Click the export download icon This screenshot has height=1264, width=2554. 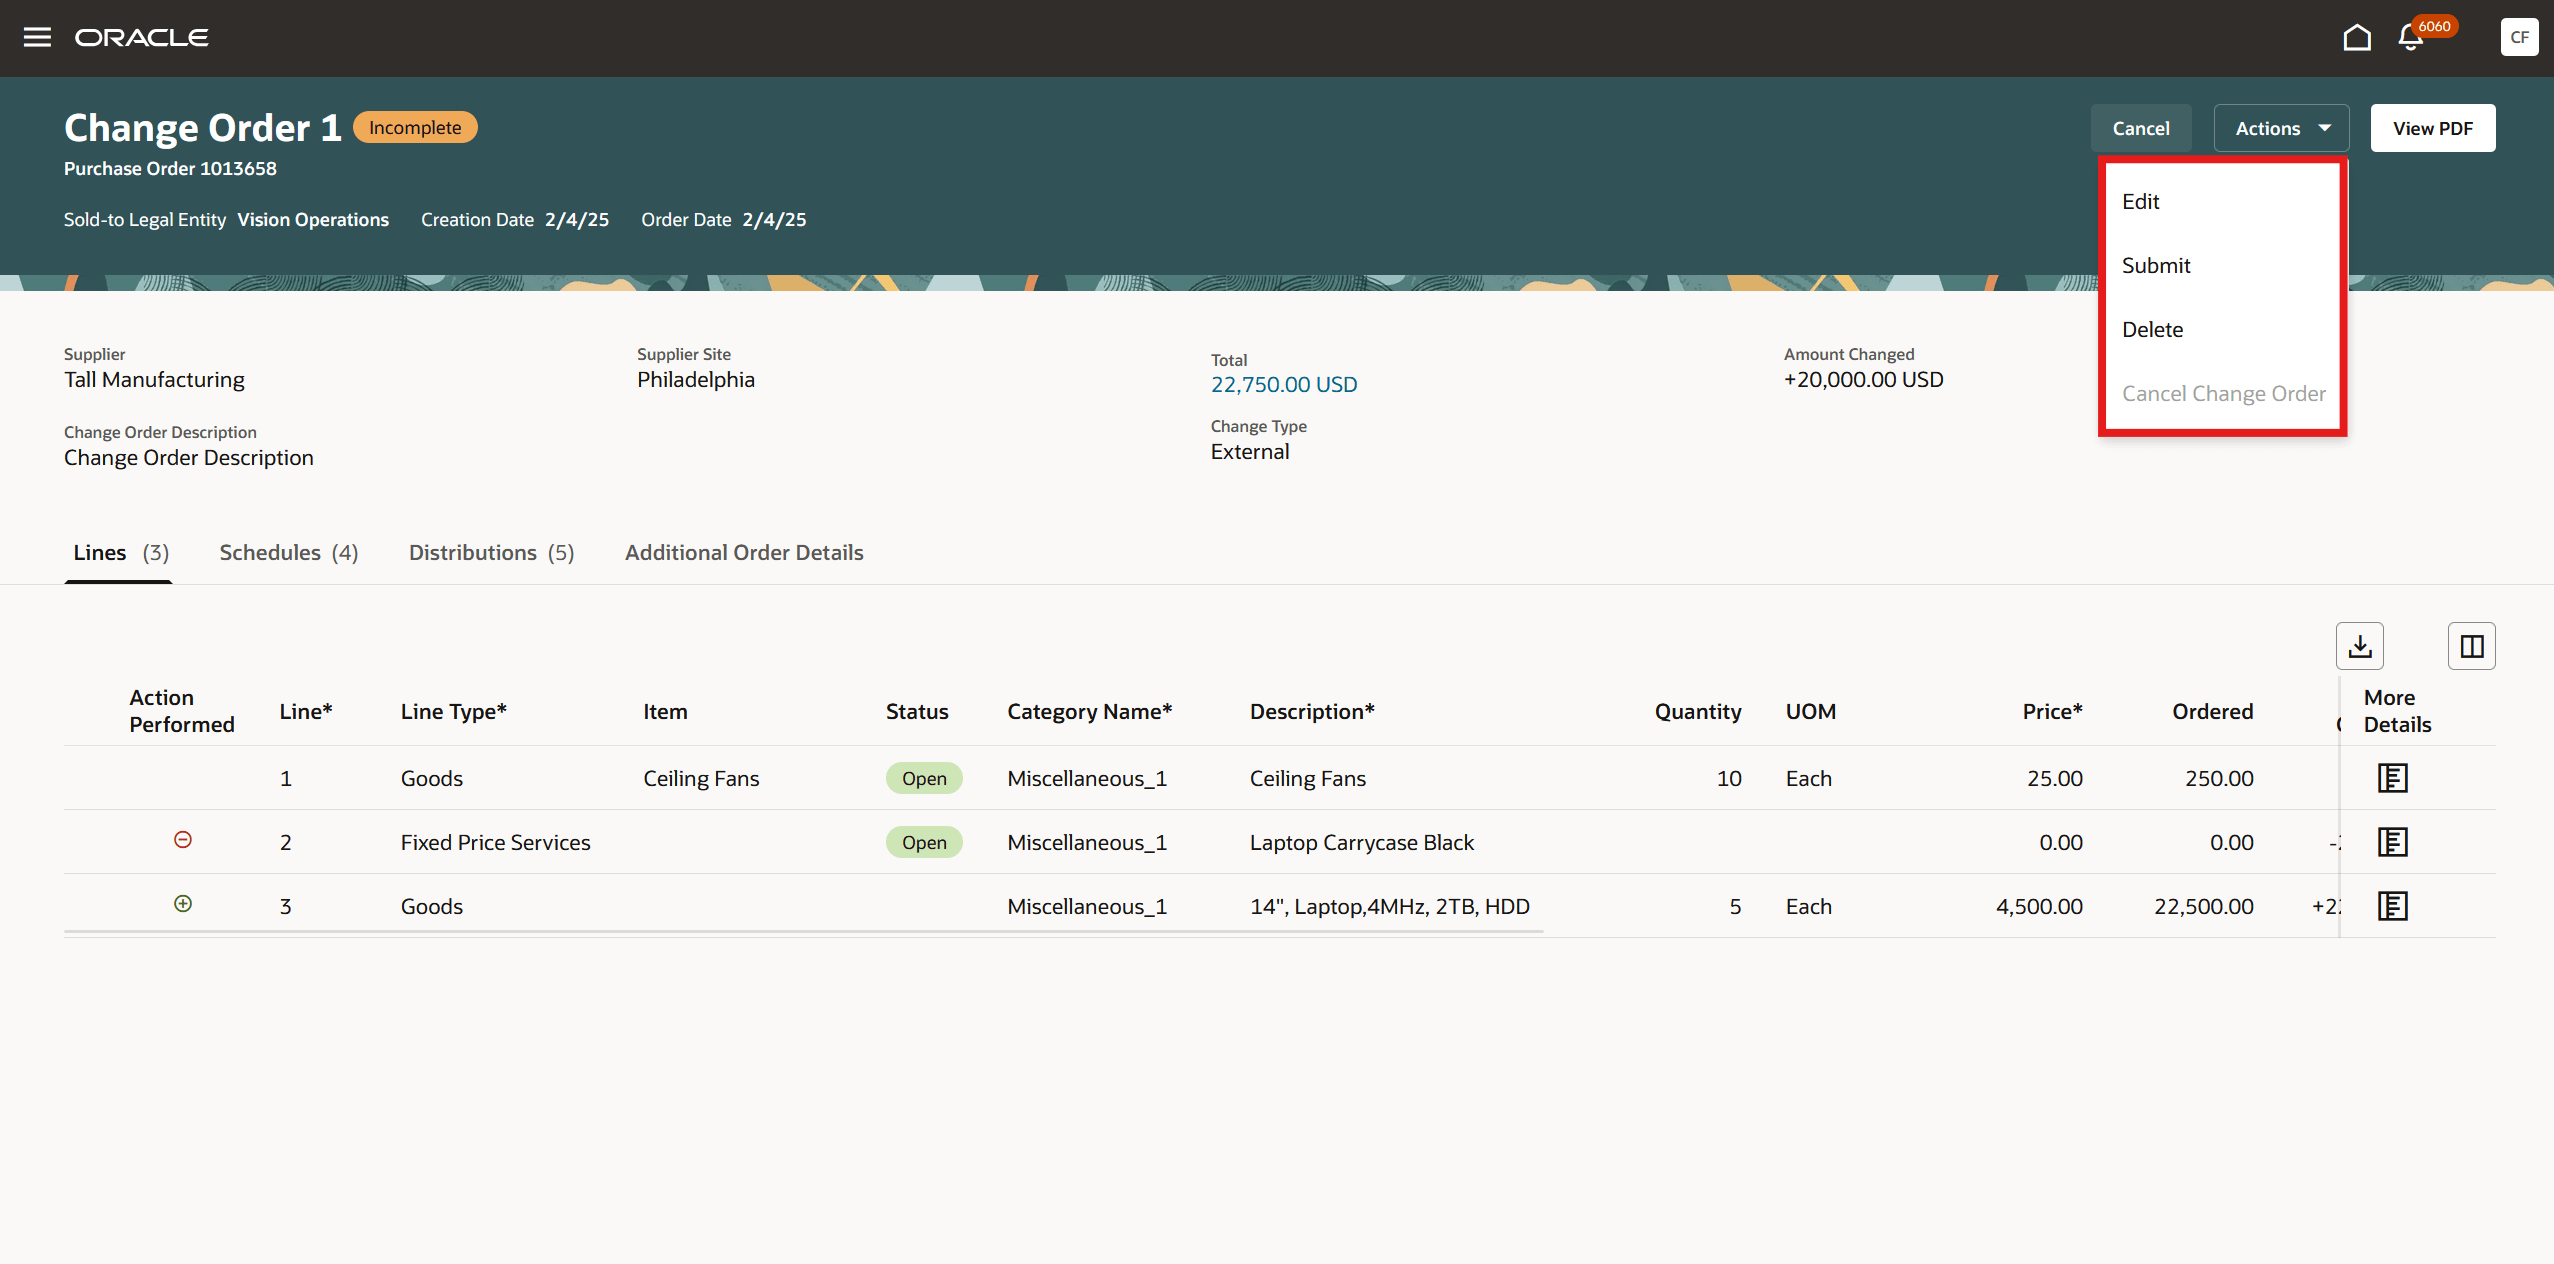(x=2359, y=646)
